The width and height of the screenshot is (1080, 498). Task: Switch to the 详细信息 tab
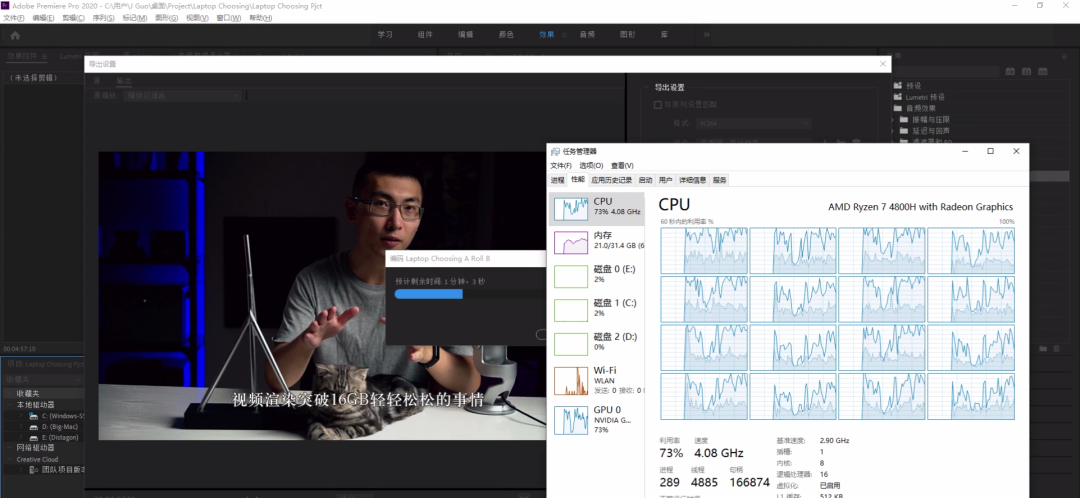[x=693, y=180]
